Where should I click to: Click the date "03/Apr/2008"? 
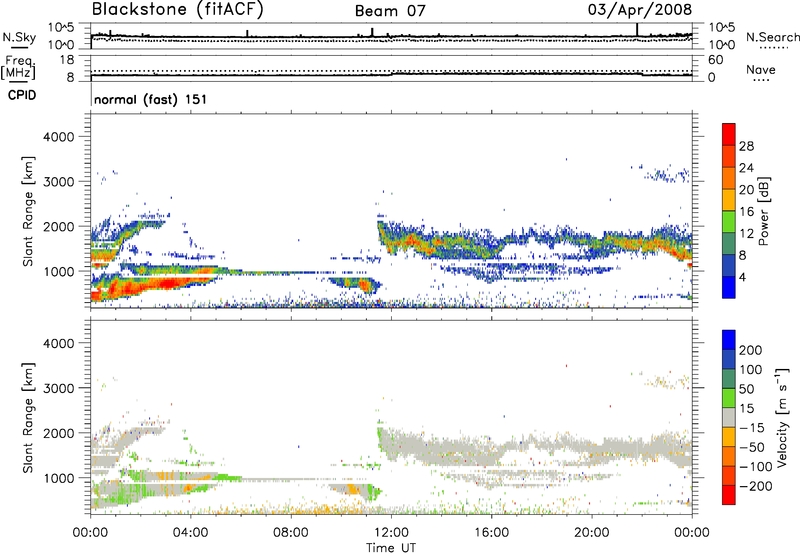click(x=640, y=9)
